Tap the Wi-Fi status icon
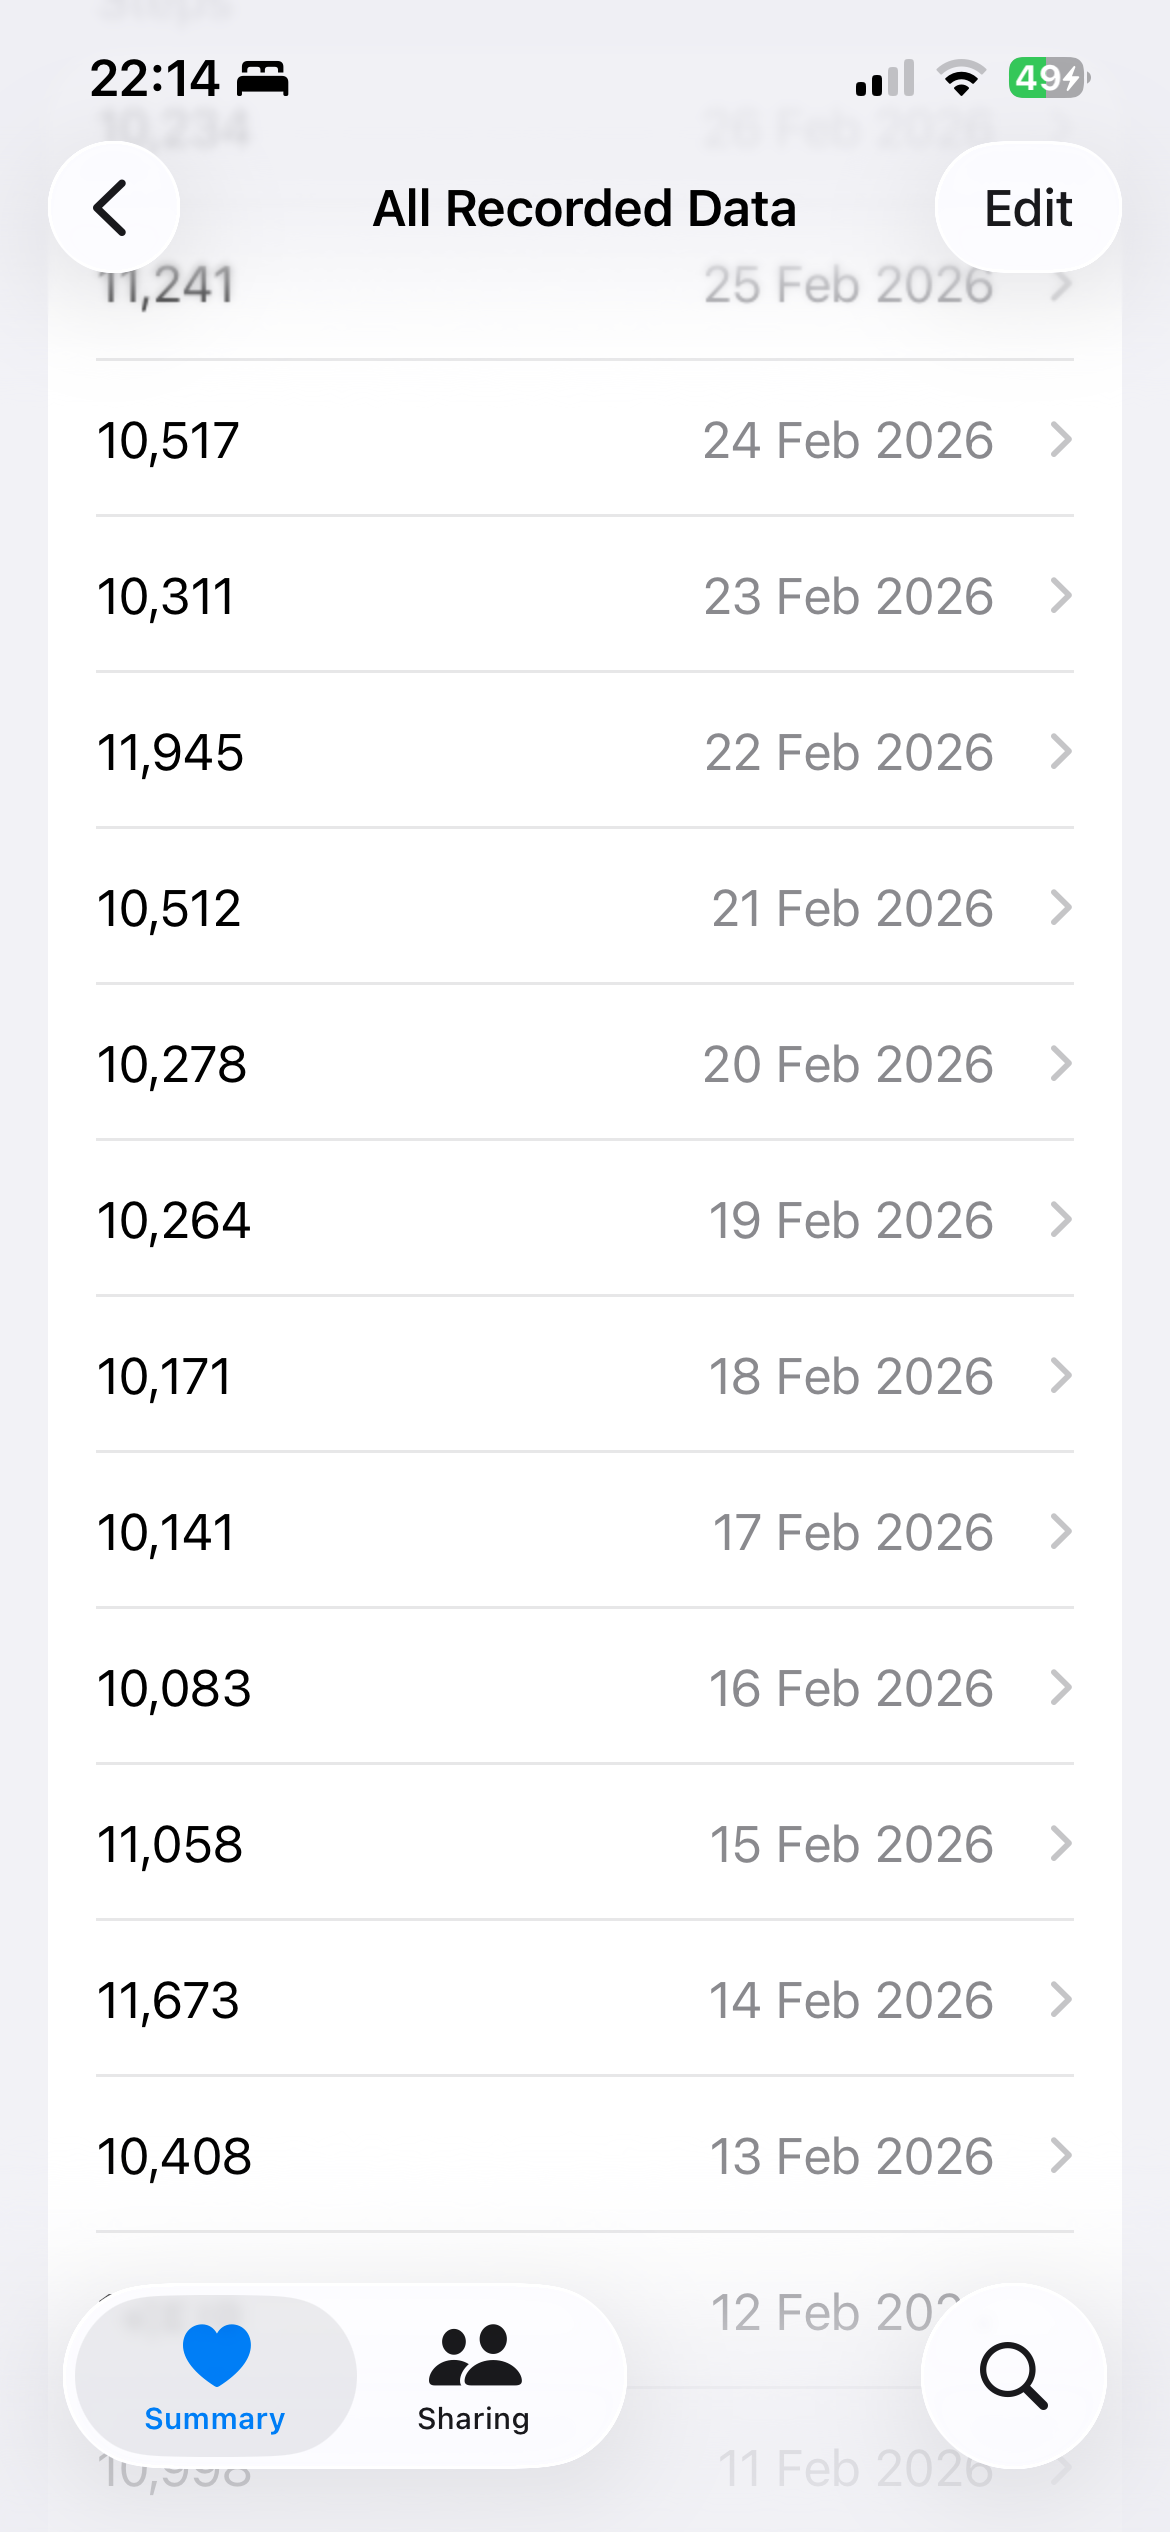Image resolution: width=1170 pixels, height=2532 pixels. [x=961, y=78]
